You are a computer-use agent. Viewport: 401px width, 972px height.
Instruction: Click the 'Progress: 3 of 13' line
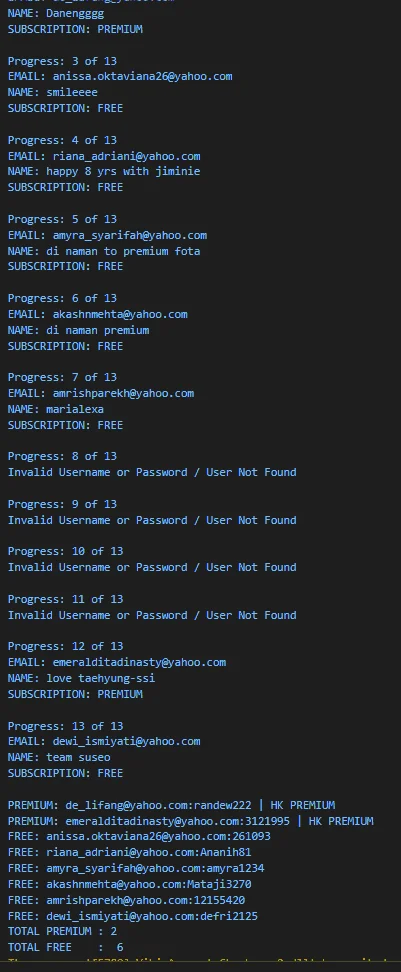pyautogui.click(x=62, y=61)
